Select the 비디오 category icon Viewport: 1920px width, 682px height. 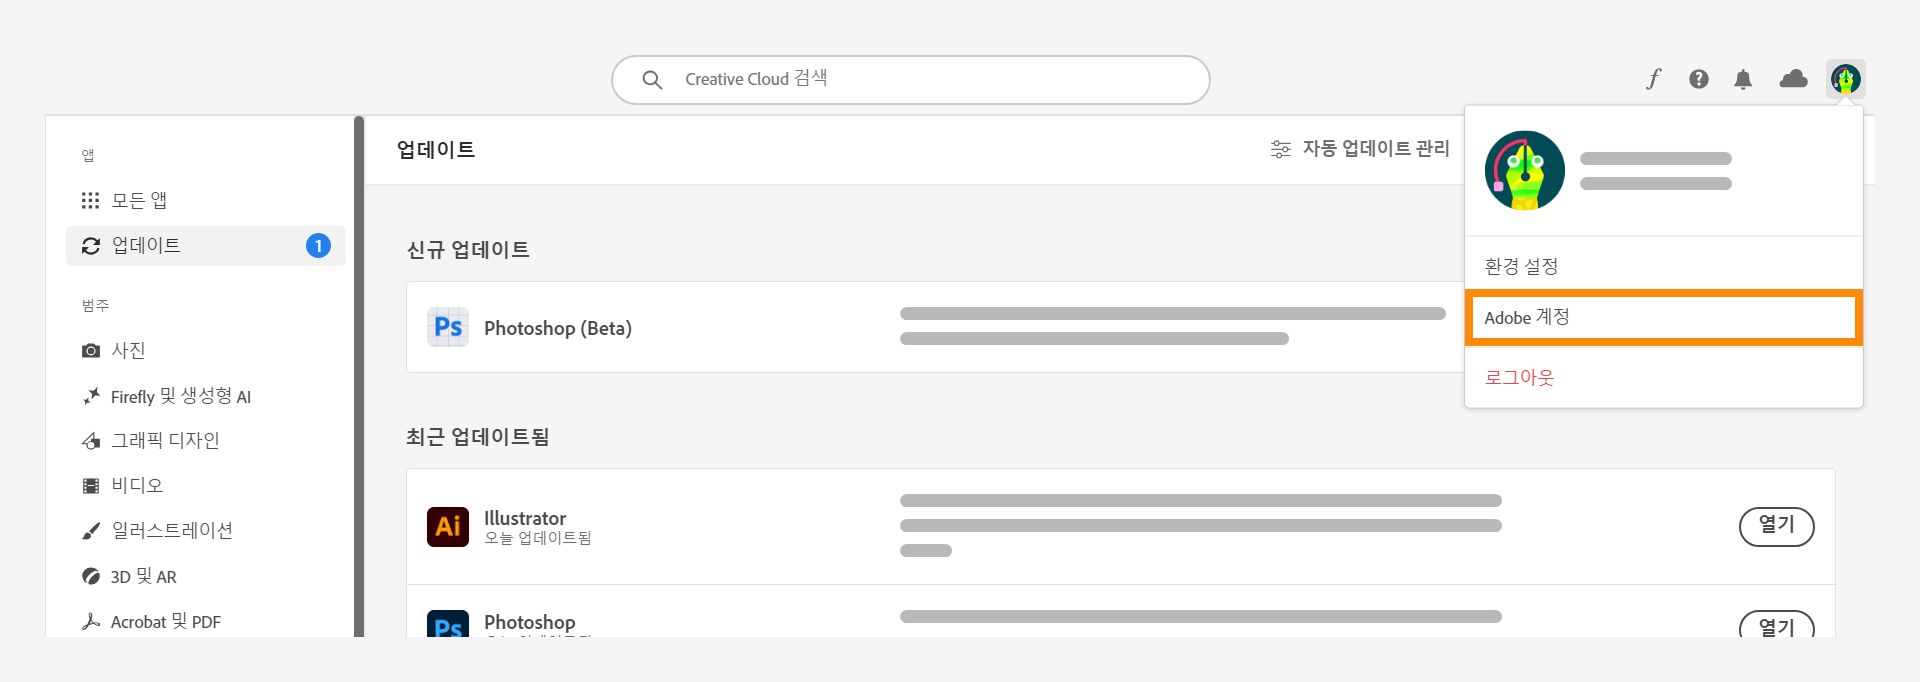point(91,485)
